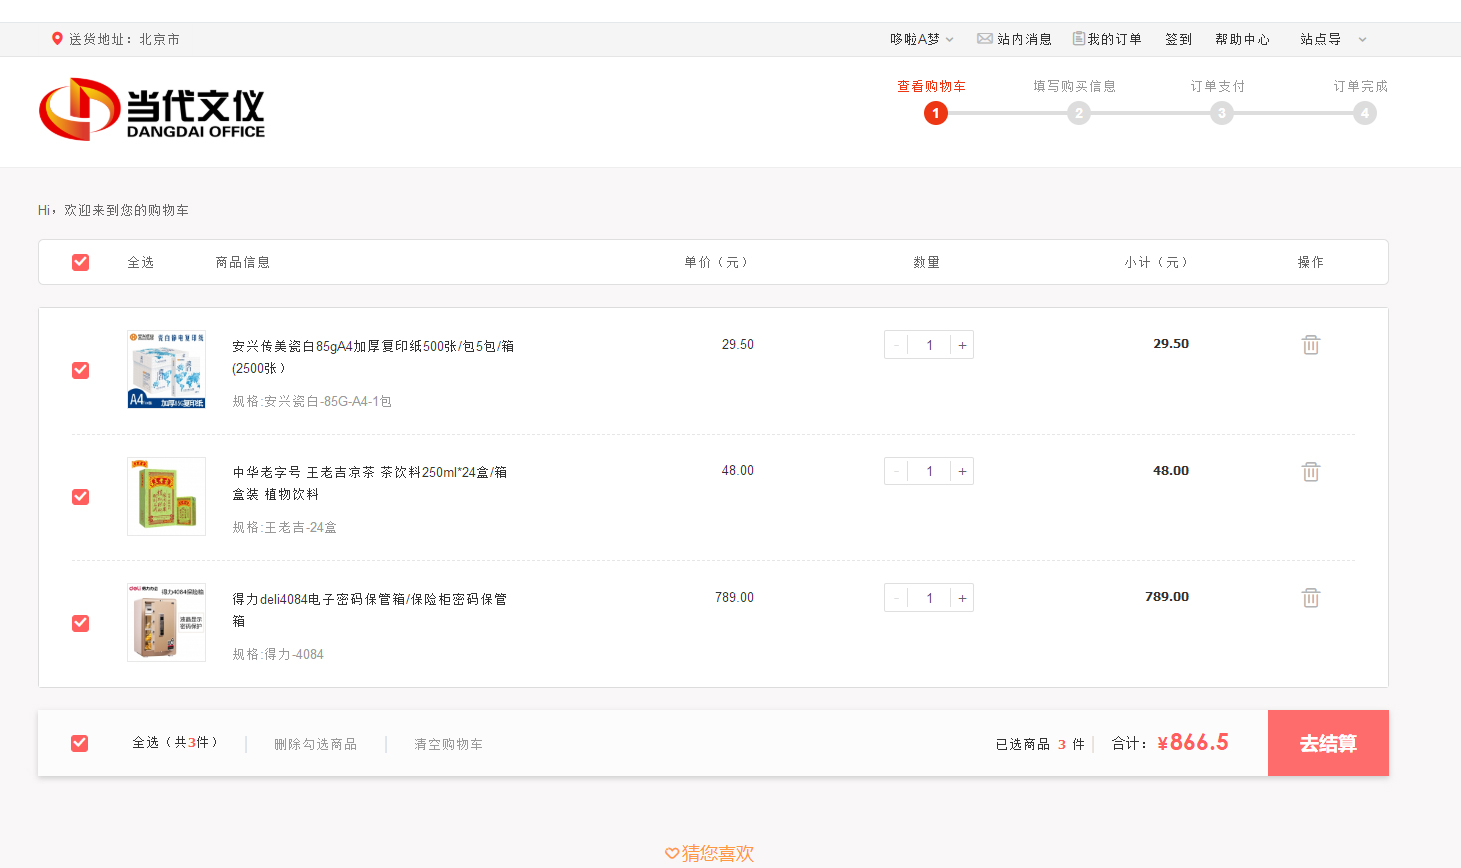Click the heart icon beside 猜您喜欢
Viewport: 1461px width, 868px height.
(672, 853)
